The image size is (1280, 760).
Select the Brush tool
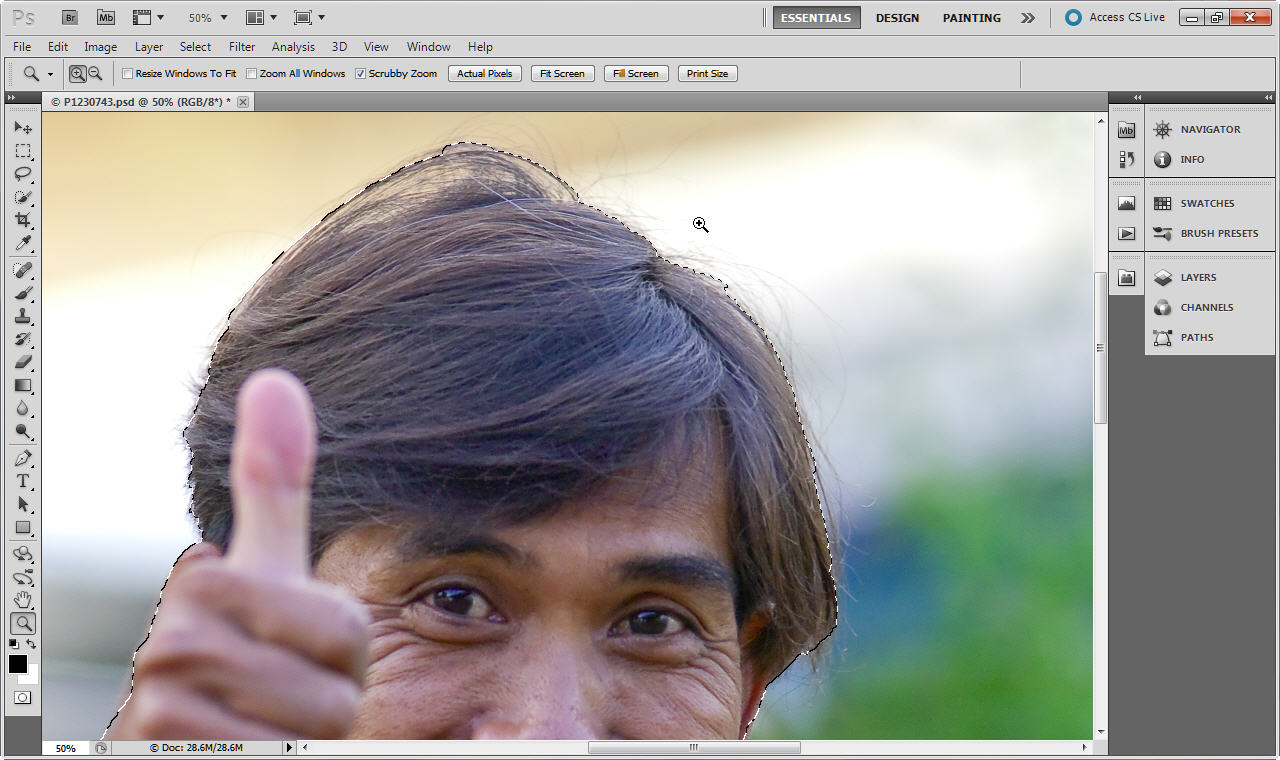pyautogui.click(x=23, y=293)
